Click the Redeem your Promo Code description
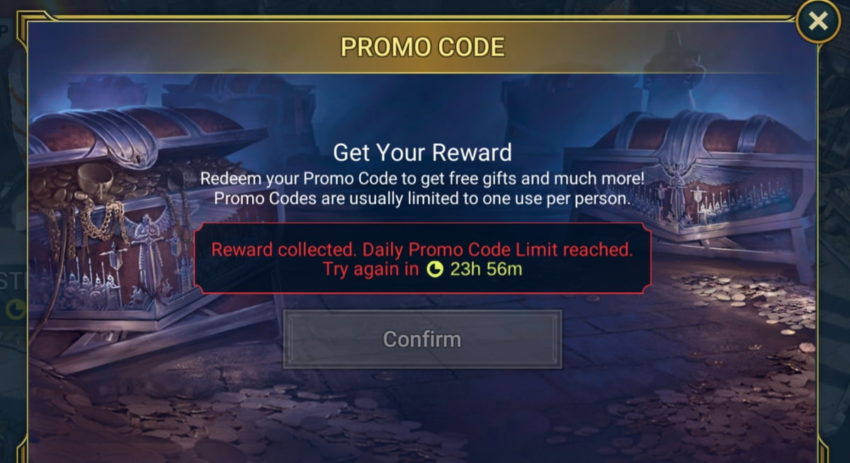This screenshot has width=850, height=463. [422, 178]
